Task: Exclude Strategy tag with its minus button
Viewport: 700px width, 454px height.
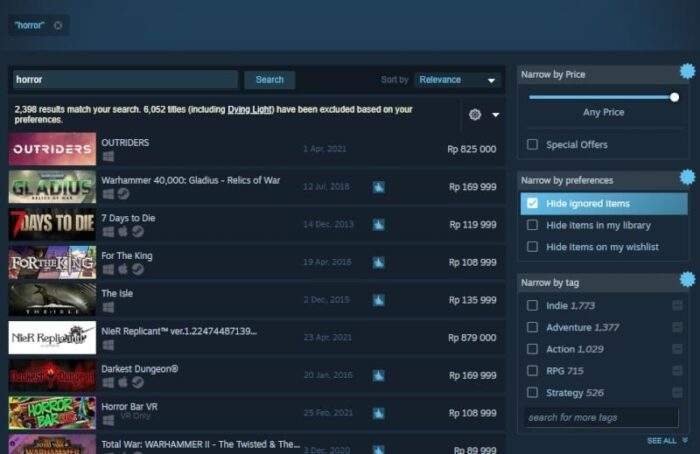Action: coord(677,392)
